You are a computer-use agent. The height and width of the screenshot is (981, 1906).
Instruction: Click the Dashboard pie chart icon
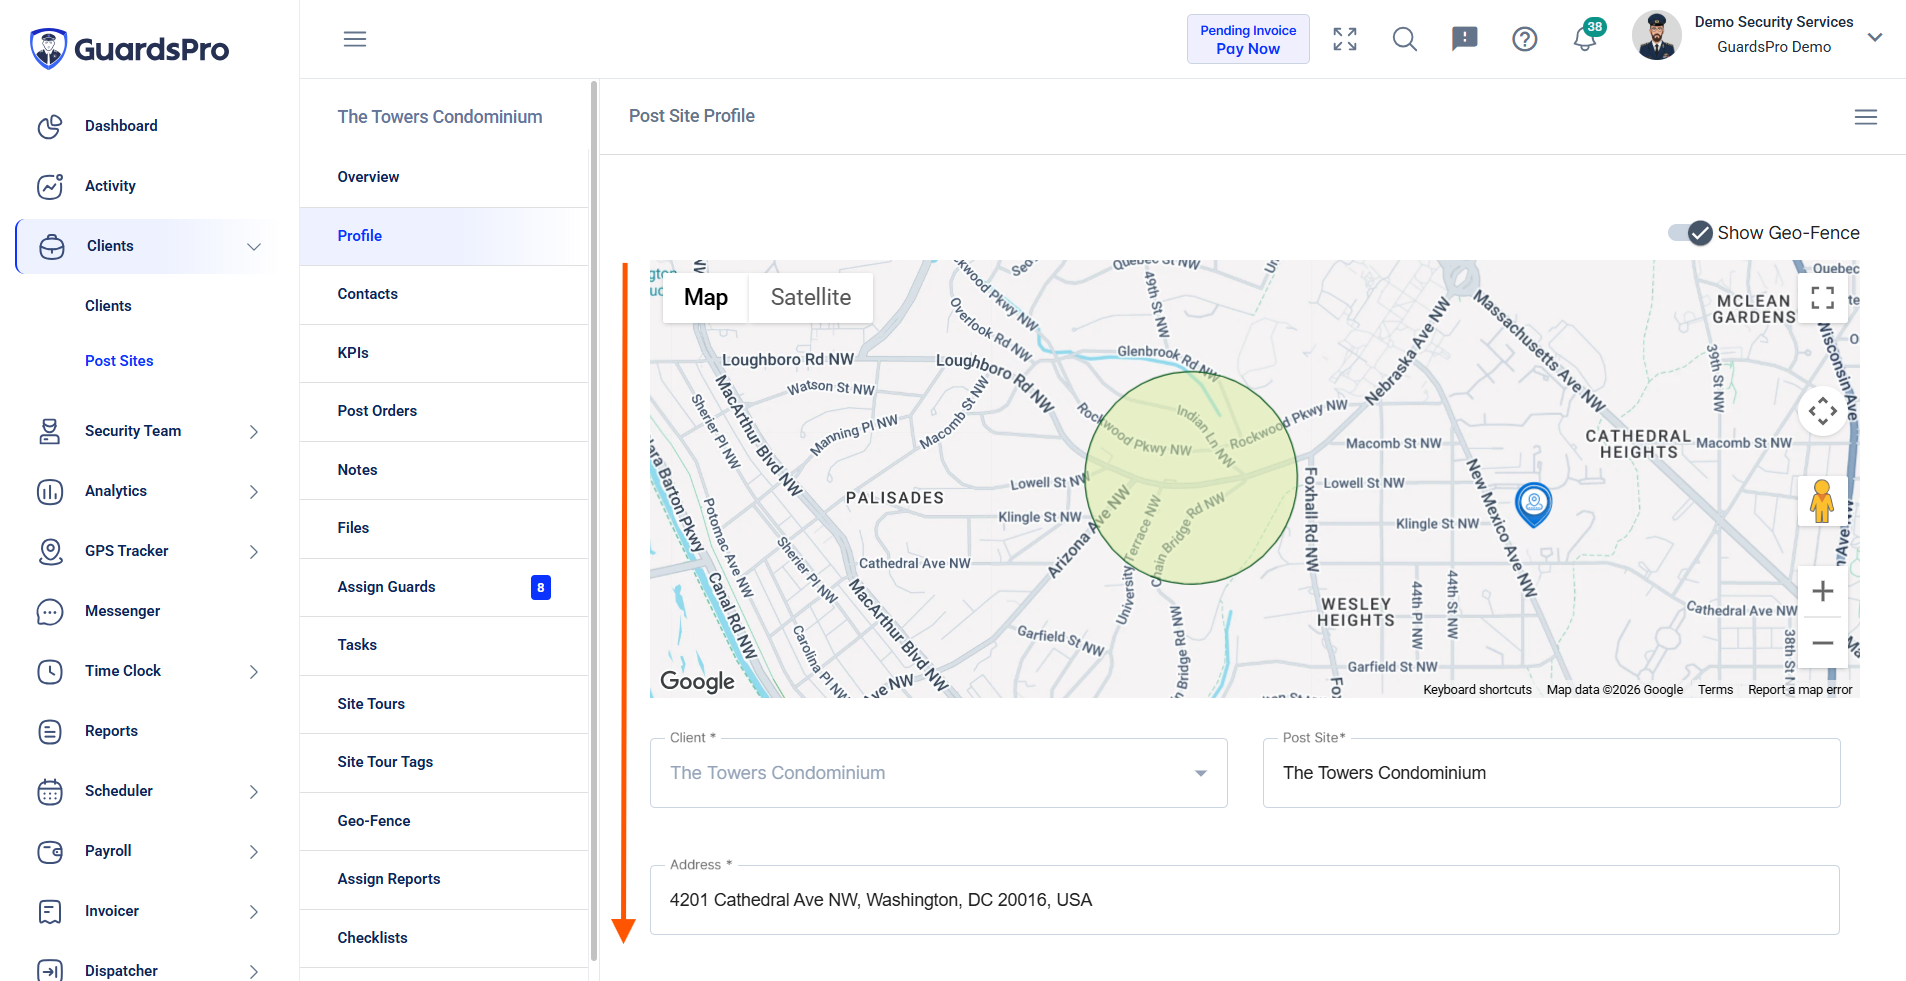pyautogui.click(x=50, y=127)
